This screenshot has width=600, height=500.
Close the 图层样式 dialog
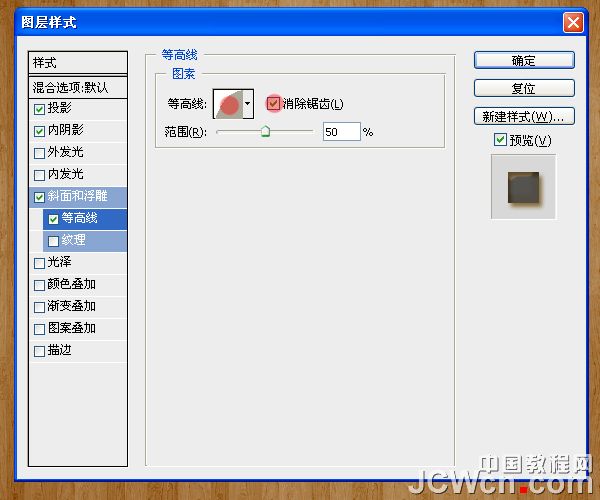(572, 22)
